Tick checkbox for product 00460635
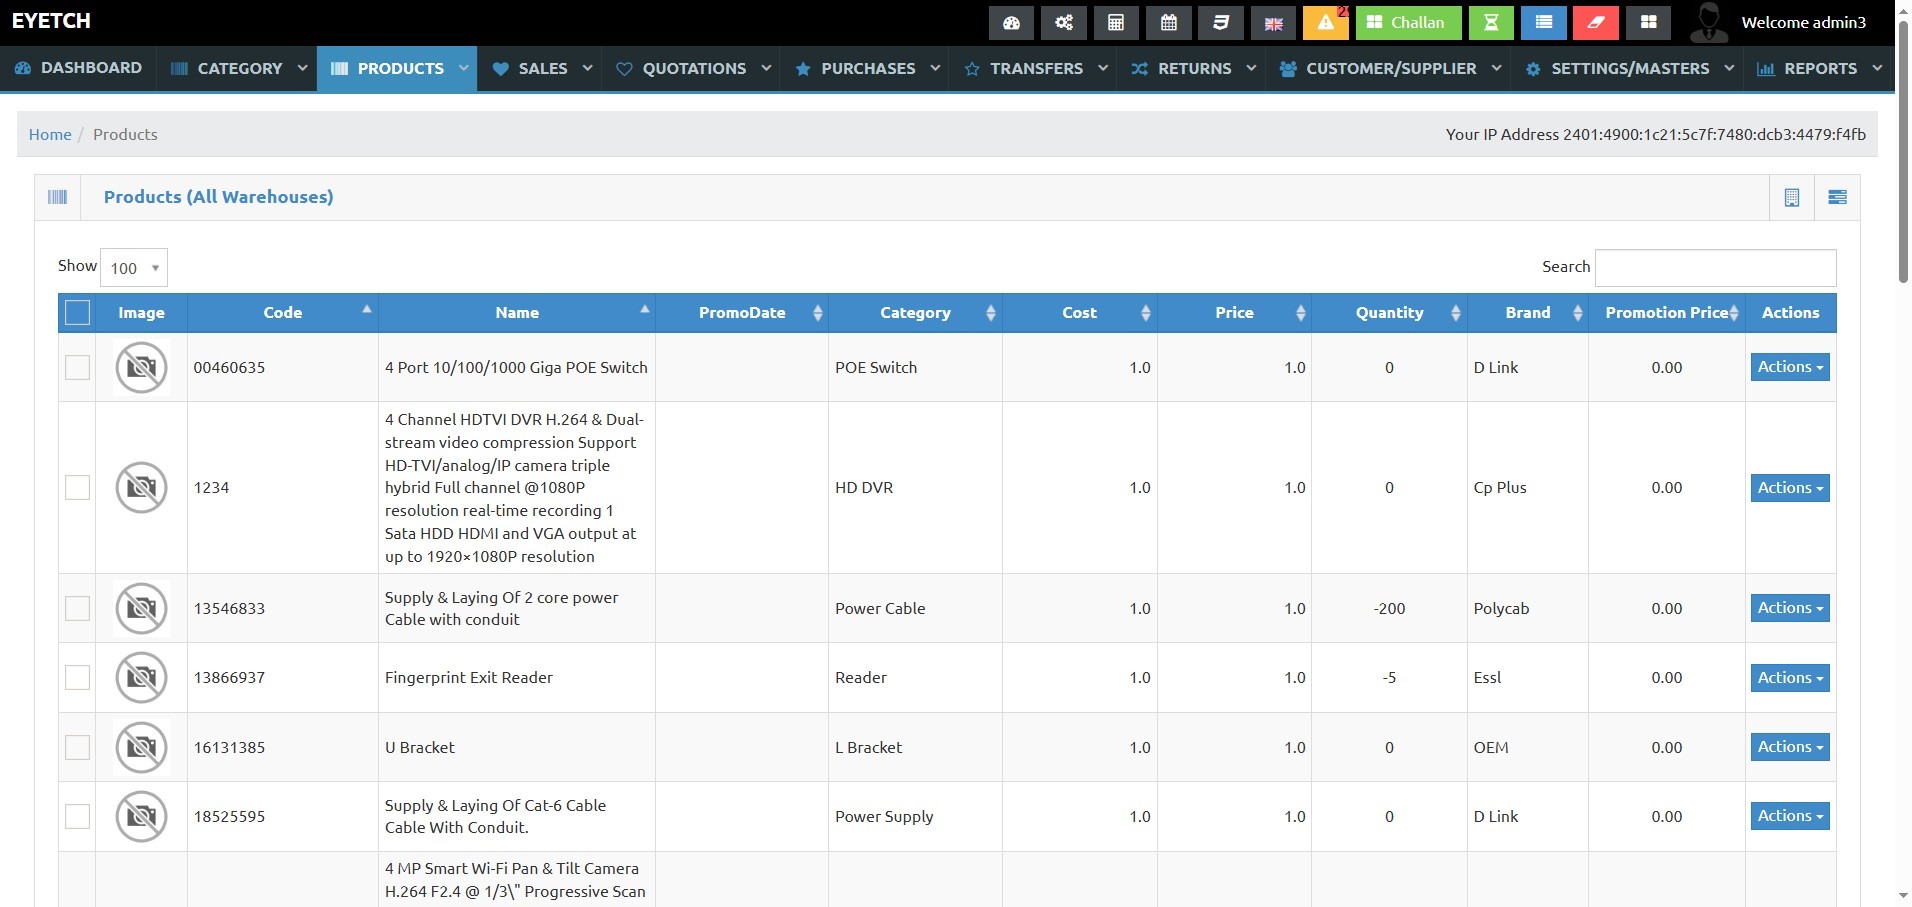Viewport: 1912px width, 907px height. (77, 367)
